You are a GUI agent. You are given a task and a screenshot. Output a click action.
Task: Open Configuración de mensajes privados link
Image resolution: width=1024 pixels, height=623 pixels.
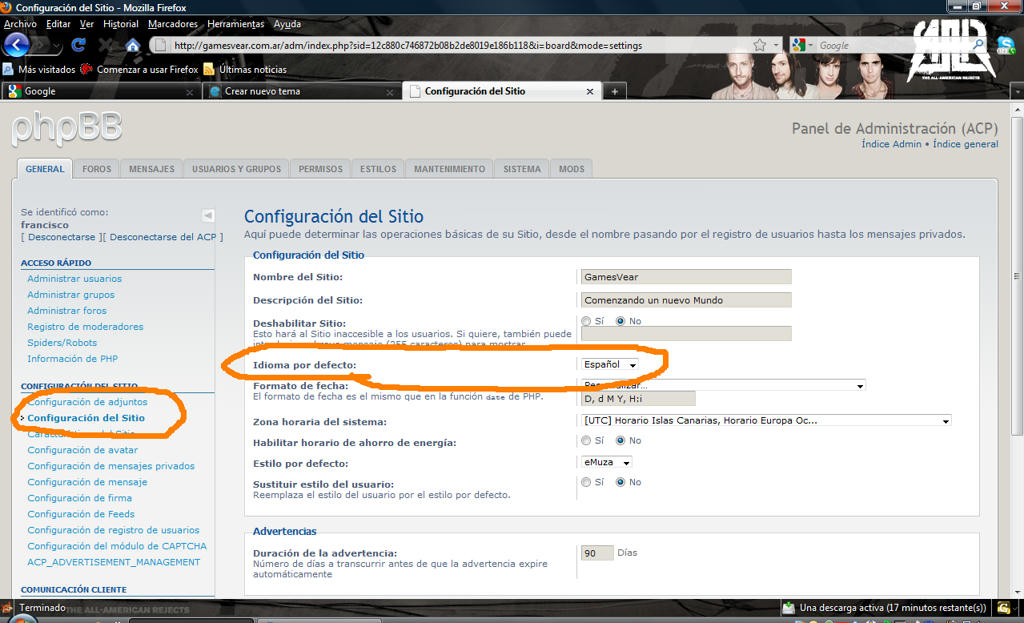(x=111, y=466)
